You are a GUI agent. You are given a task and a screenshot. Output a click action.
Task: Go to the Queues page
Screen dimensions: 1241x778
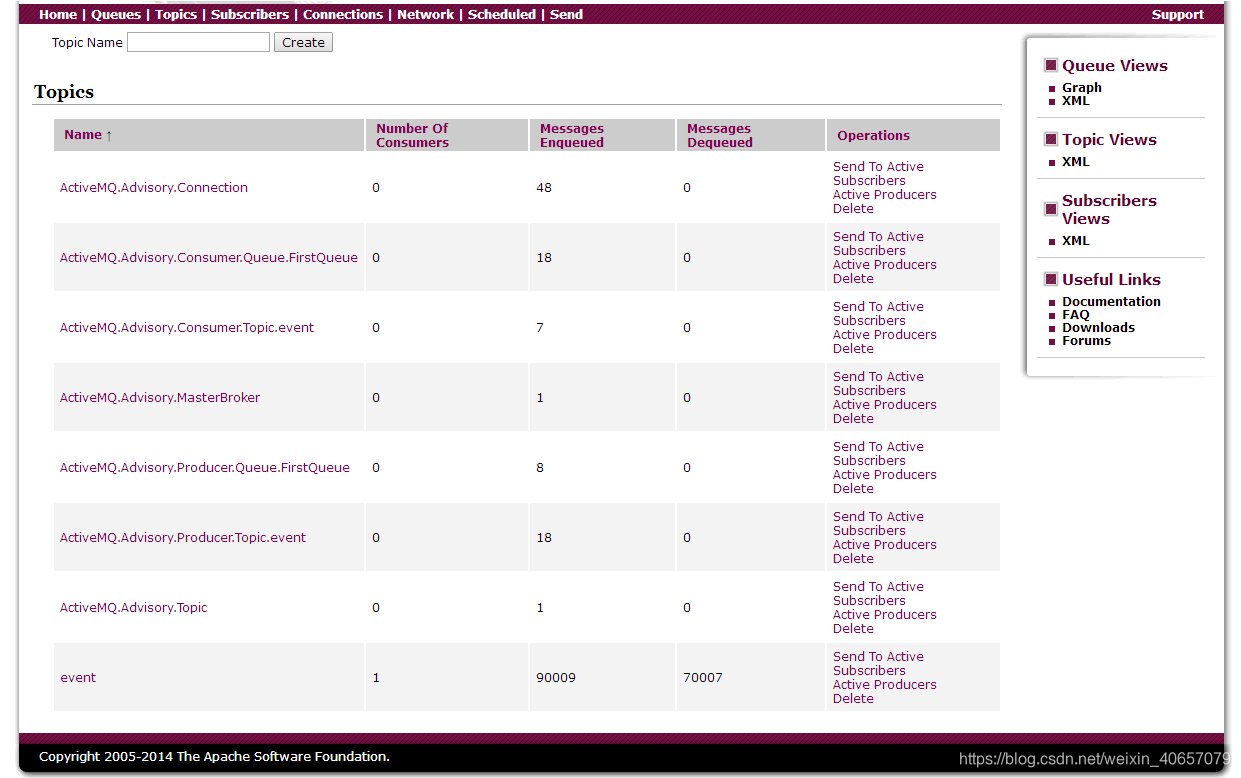click(116, 14)
